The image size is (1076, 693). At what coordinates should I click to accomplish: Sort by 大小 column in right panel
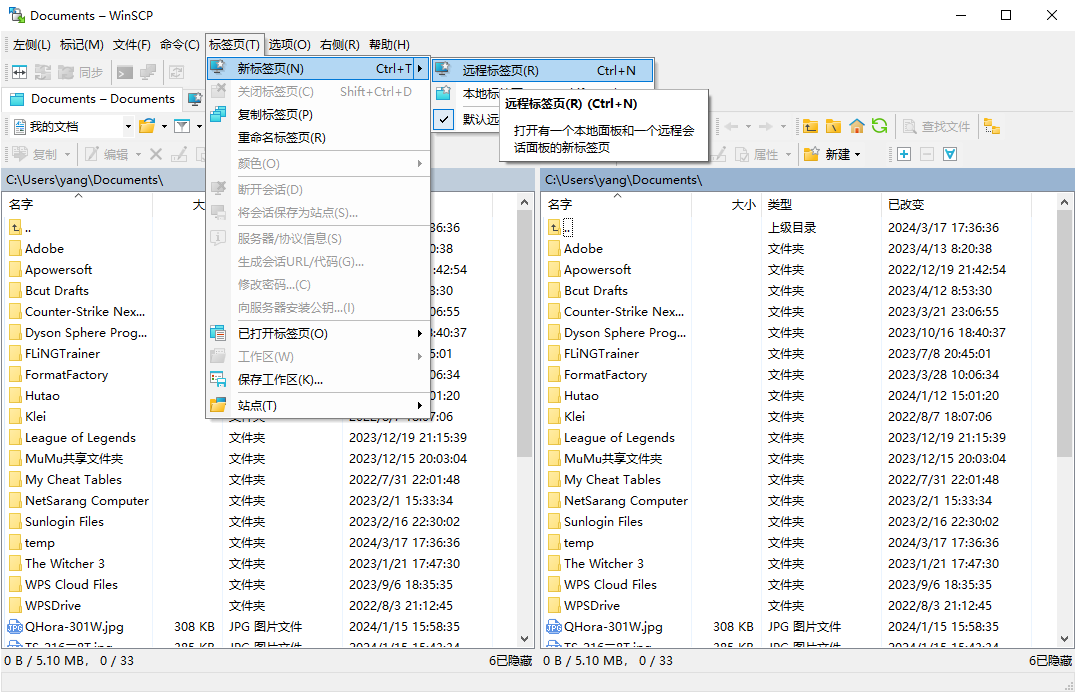point(727,204)
